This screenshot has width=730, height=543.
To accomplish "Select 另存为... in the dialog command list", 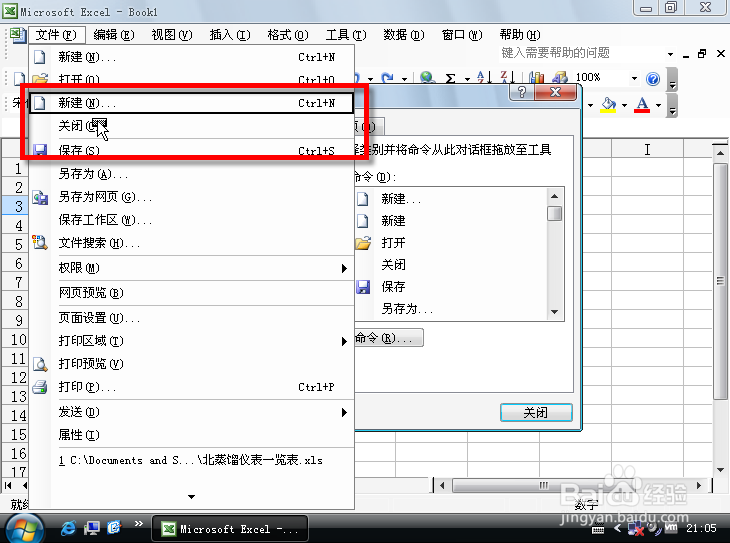I will [x=407, y=309].
